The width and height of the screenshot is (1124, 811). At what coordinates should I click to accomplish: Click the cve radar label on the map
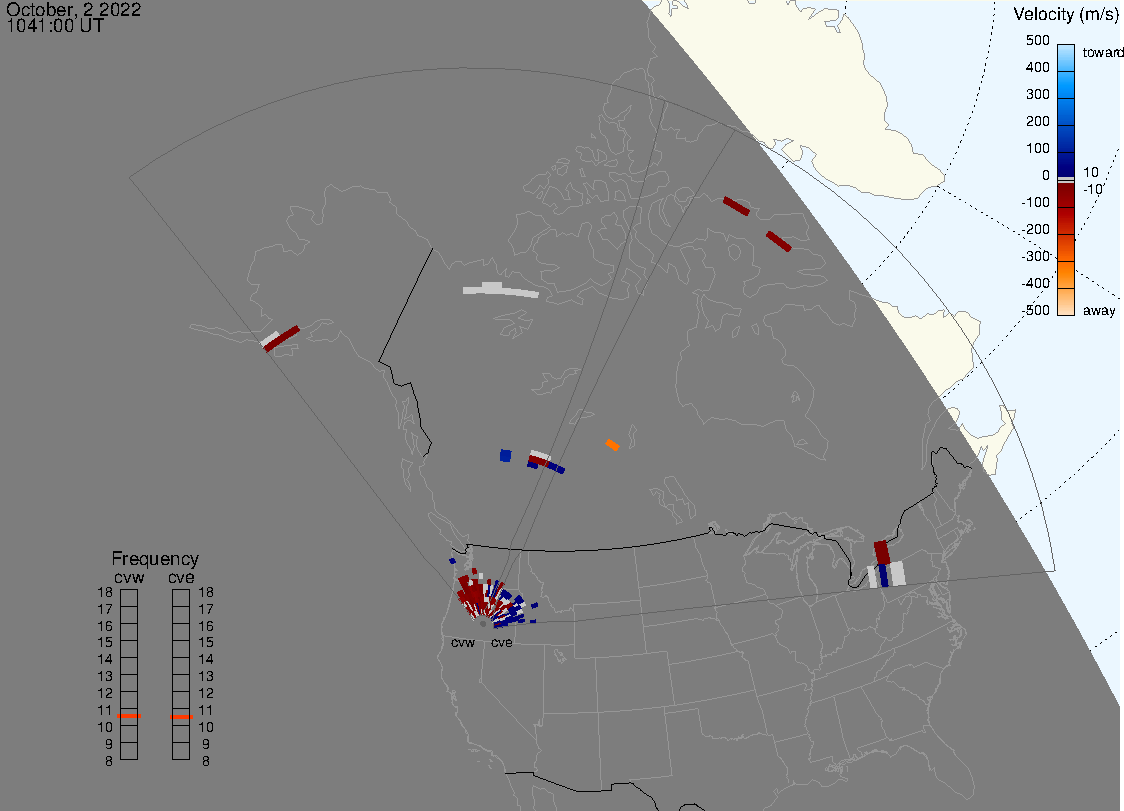click(x=502, y=642)
